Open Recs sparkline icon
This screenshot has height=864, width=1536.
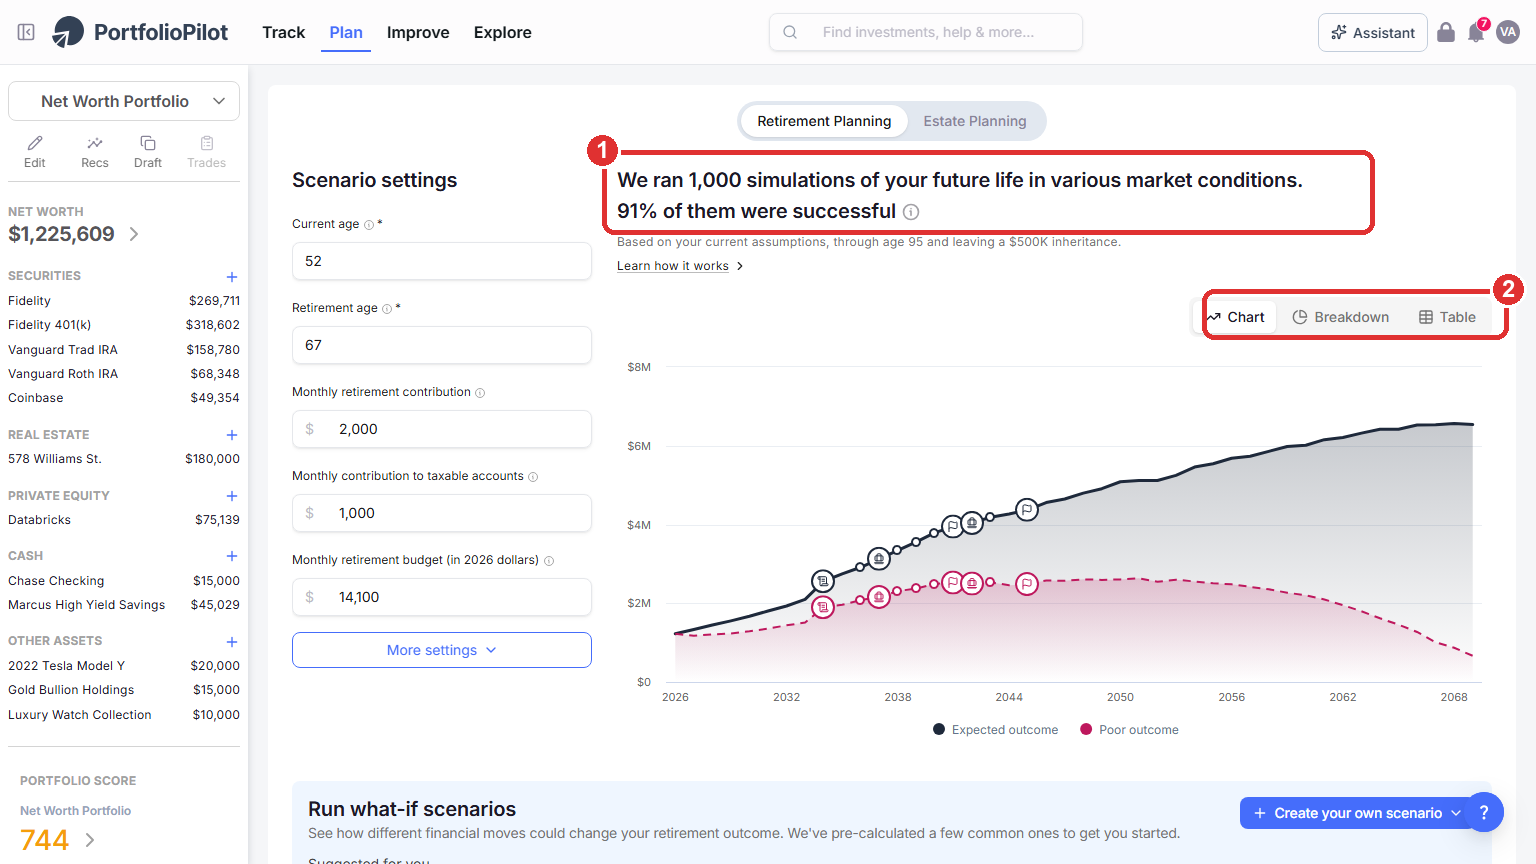tap(95, 143)
